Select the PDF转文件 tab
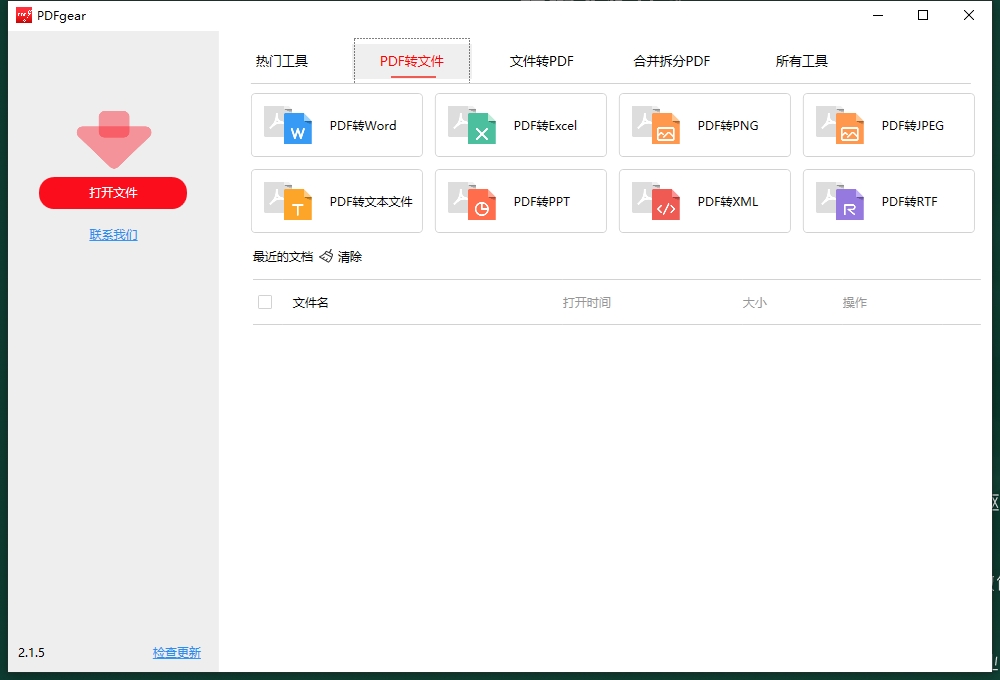This screenshot has height=680, width=1000. (x=412, y=61)
